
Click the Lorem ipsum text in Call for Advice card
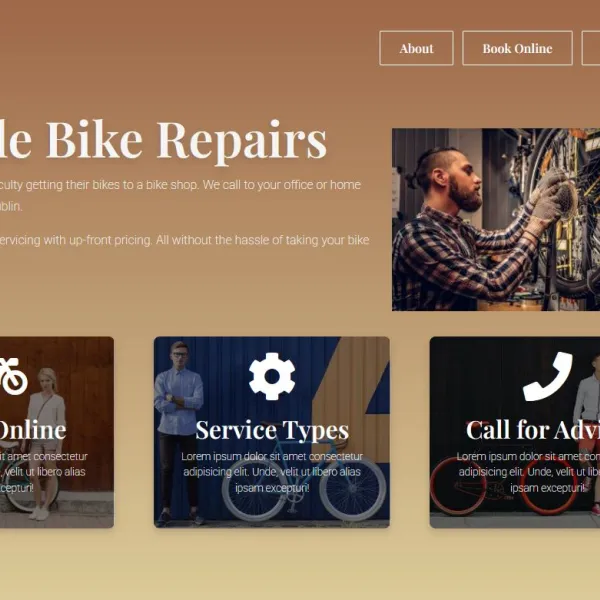pyautogui.click(x=528, y=472)
